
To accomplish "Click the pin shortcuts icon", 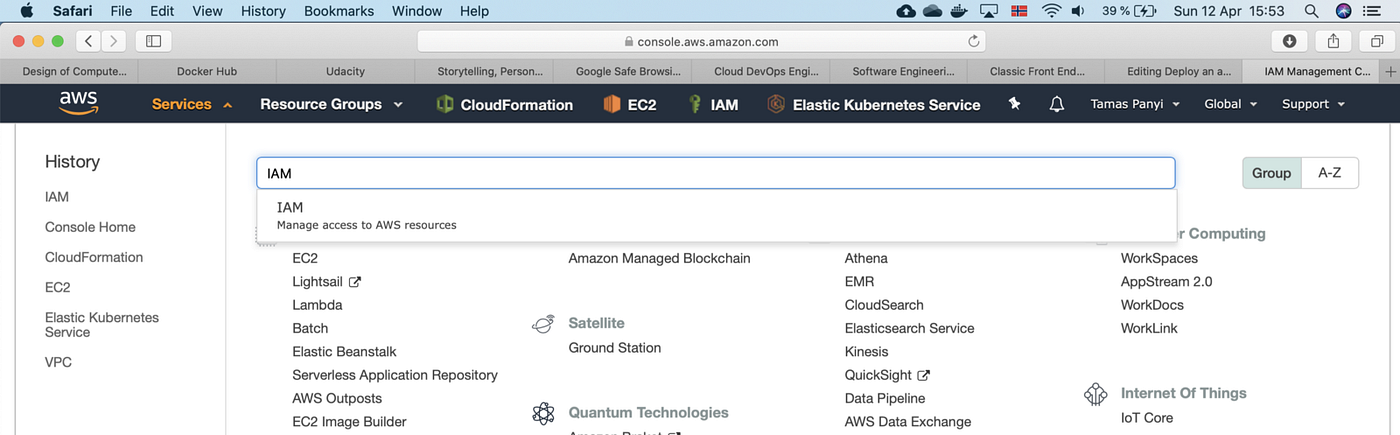I will (1015, 104).
